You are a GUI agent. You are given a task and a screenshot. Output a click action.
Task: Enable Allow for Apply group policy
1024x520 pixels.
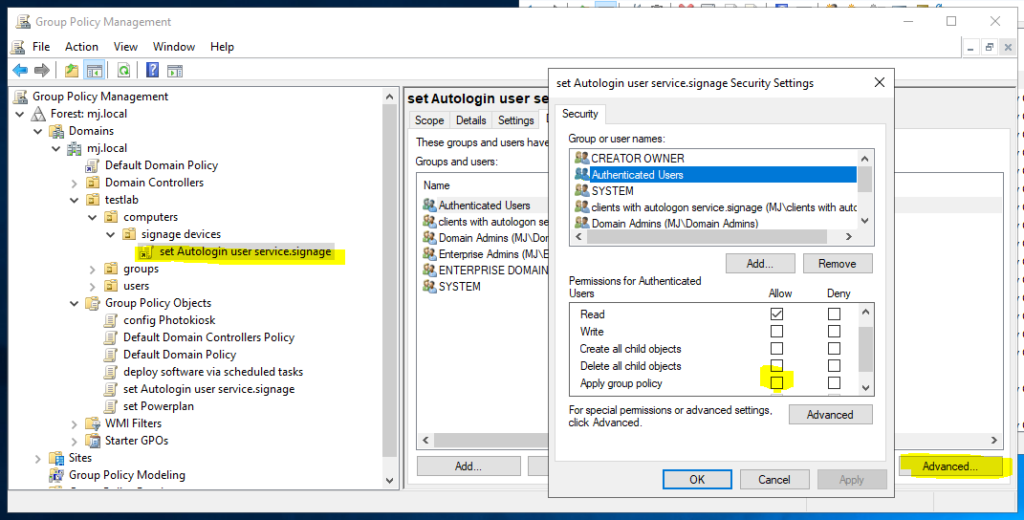(x=776, y=383)
